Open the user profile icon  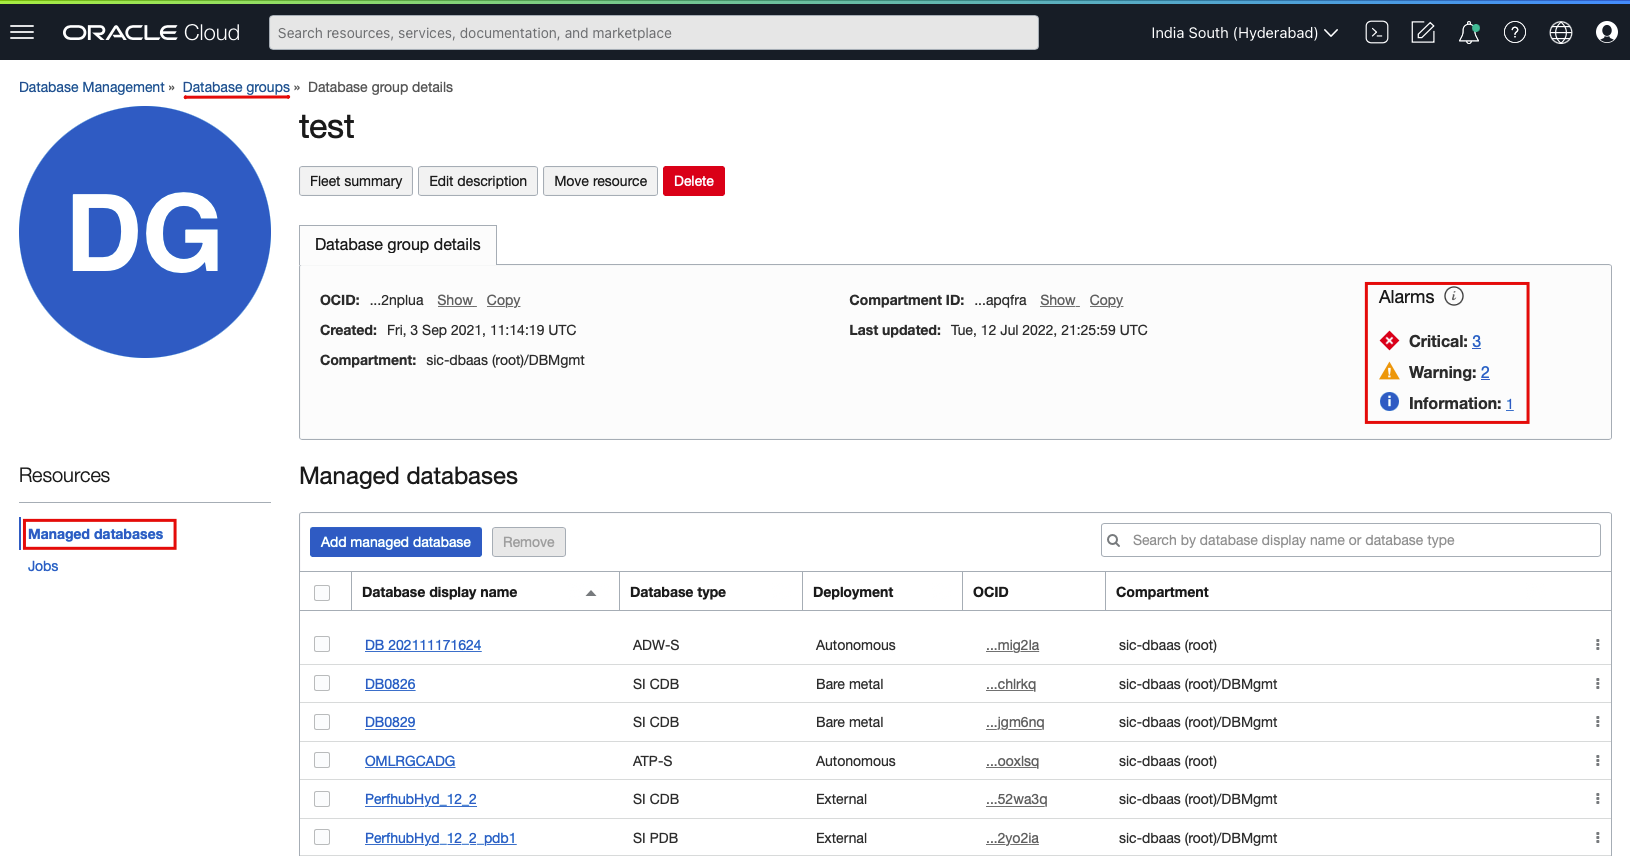(x=1607, y=33)
